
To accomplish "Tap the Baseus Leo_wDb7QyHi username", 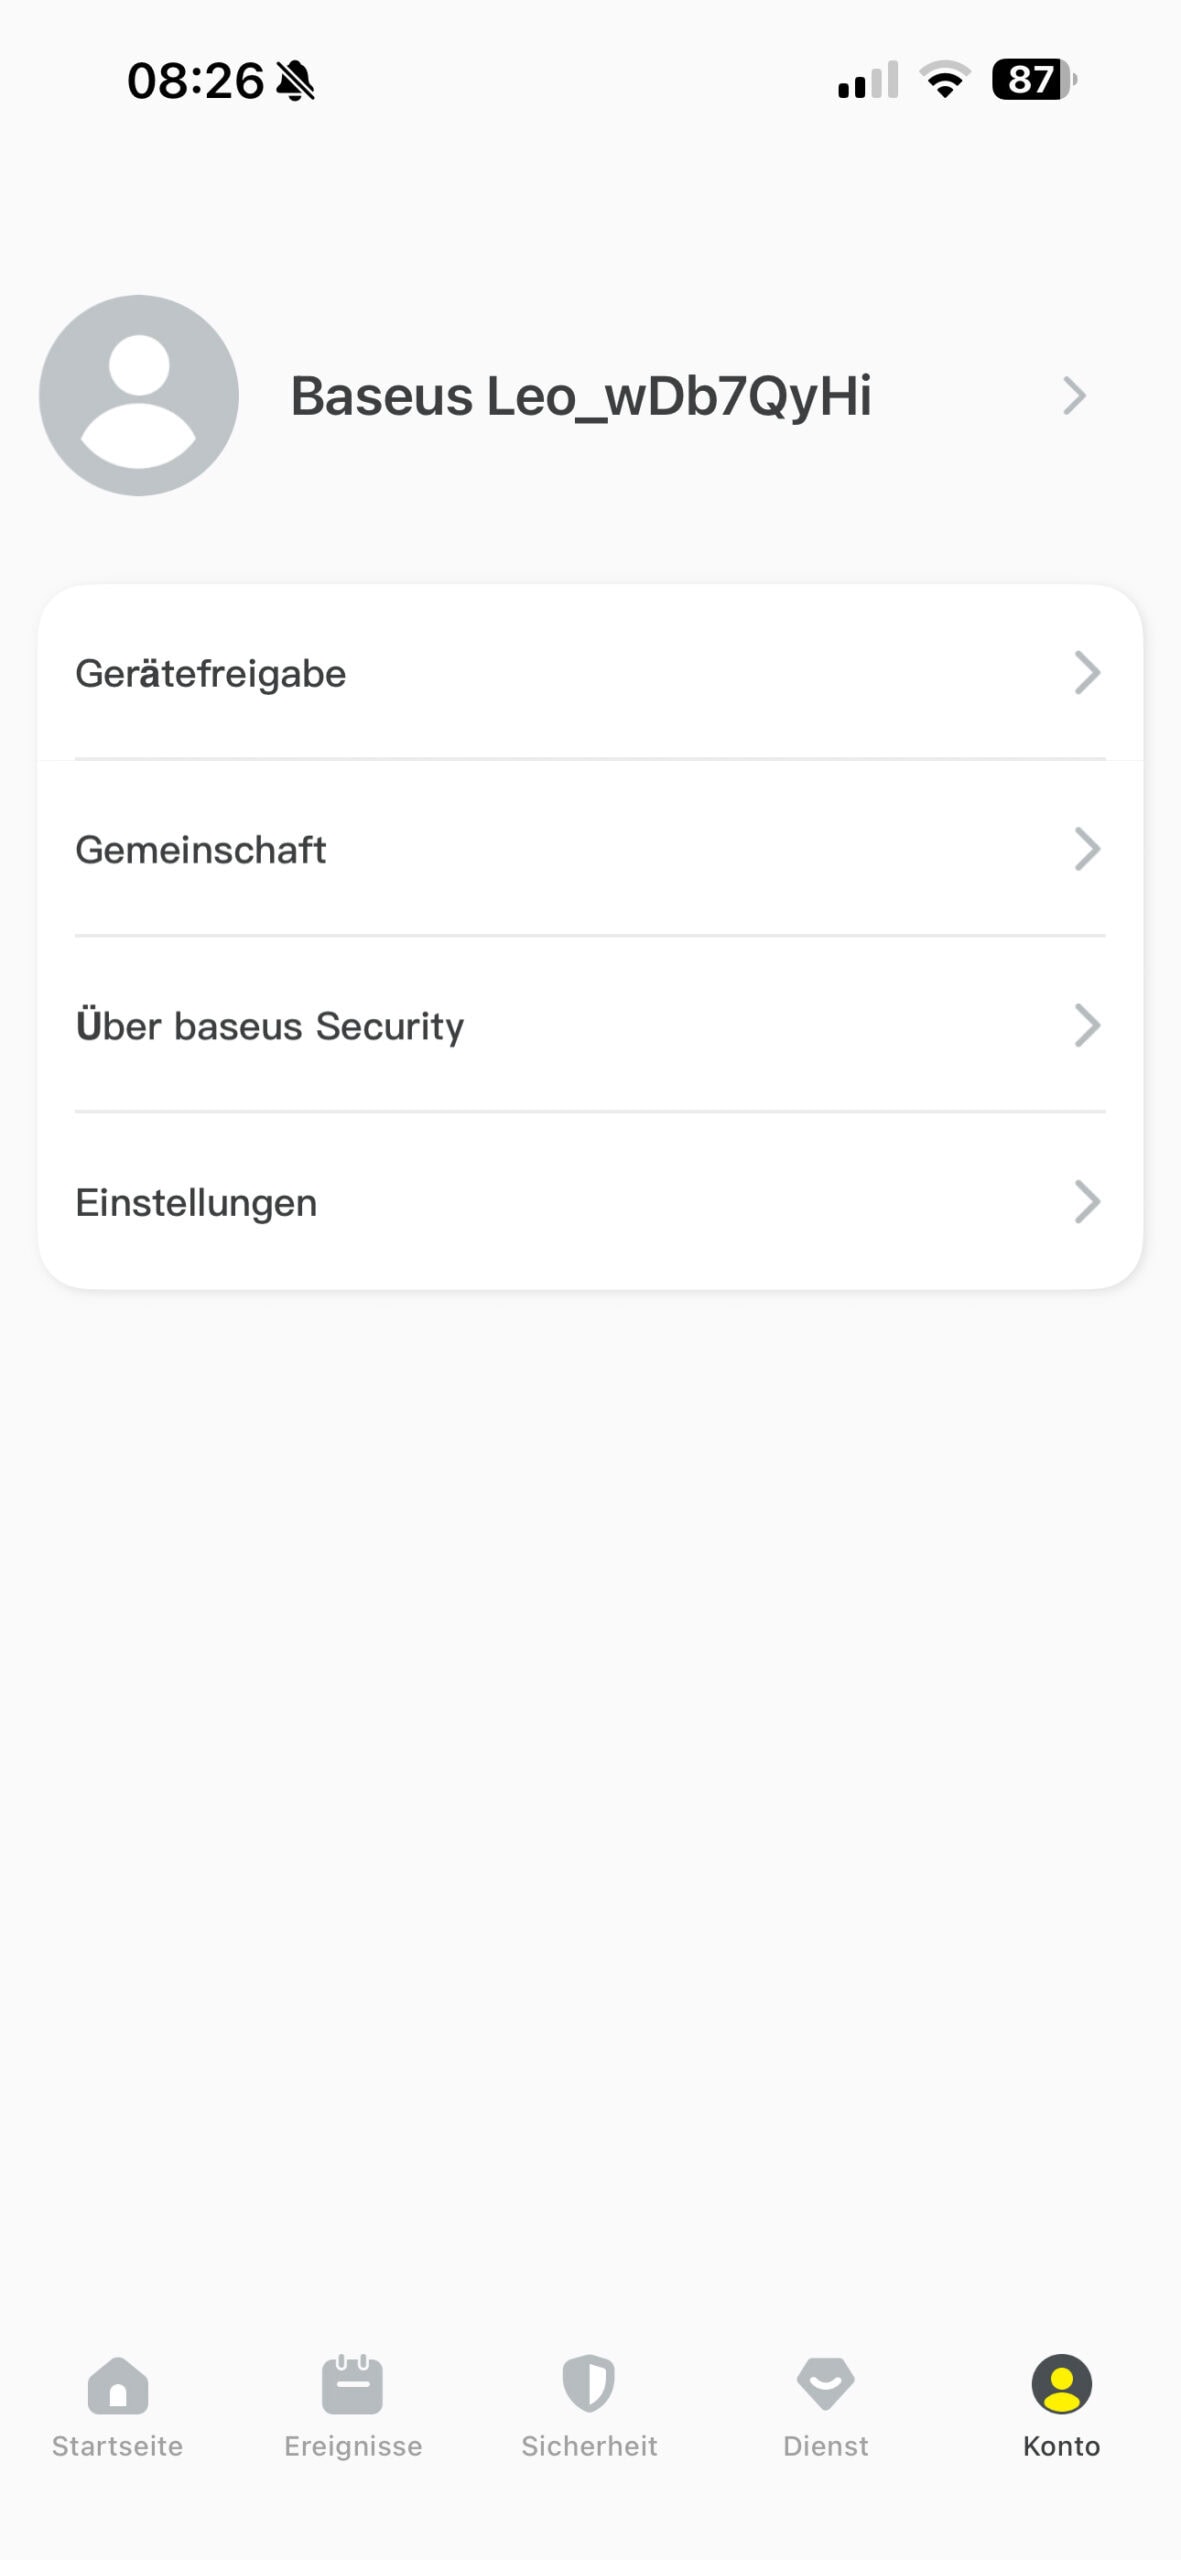I will click(x=581, y=396).
